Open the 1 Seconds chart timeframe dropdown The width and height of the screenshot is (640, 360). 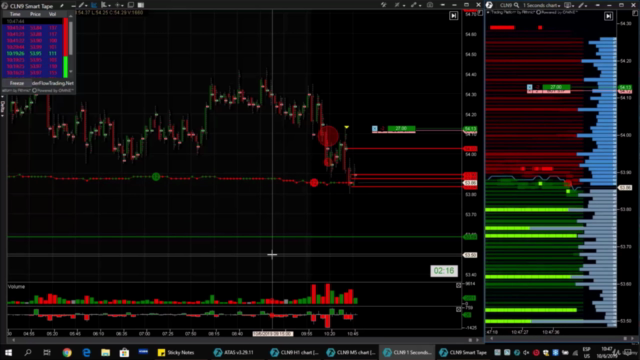[542, 5]
